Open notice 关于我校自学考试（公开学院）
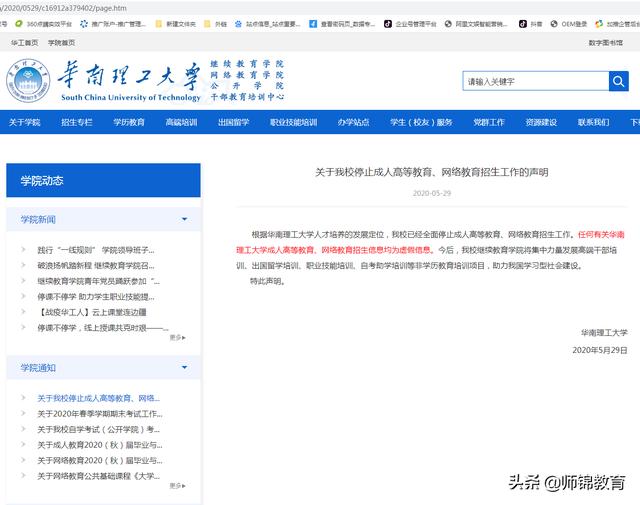The width and height of the screenshot is (640, 505). point(98,429)
